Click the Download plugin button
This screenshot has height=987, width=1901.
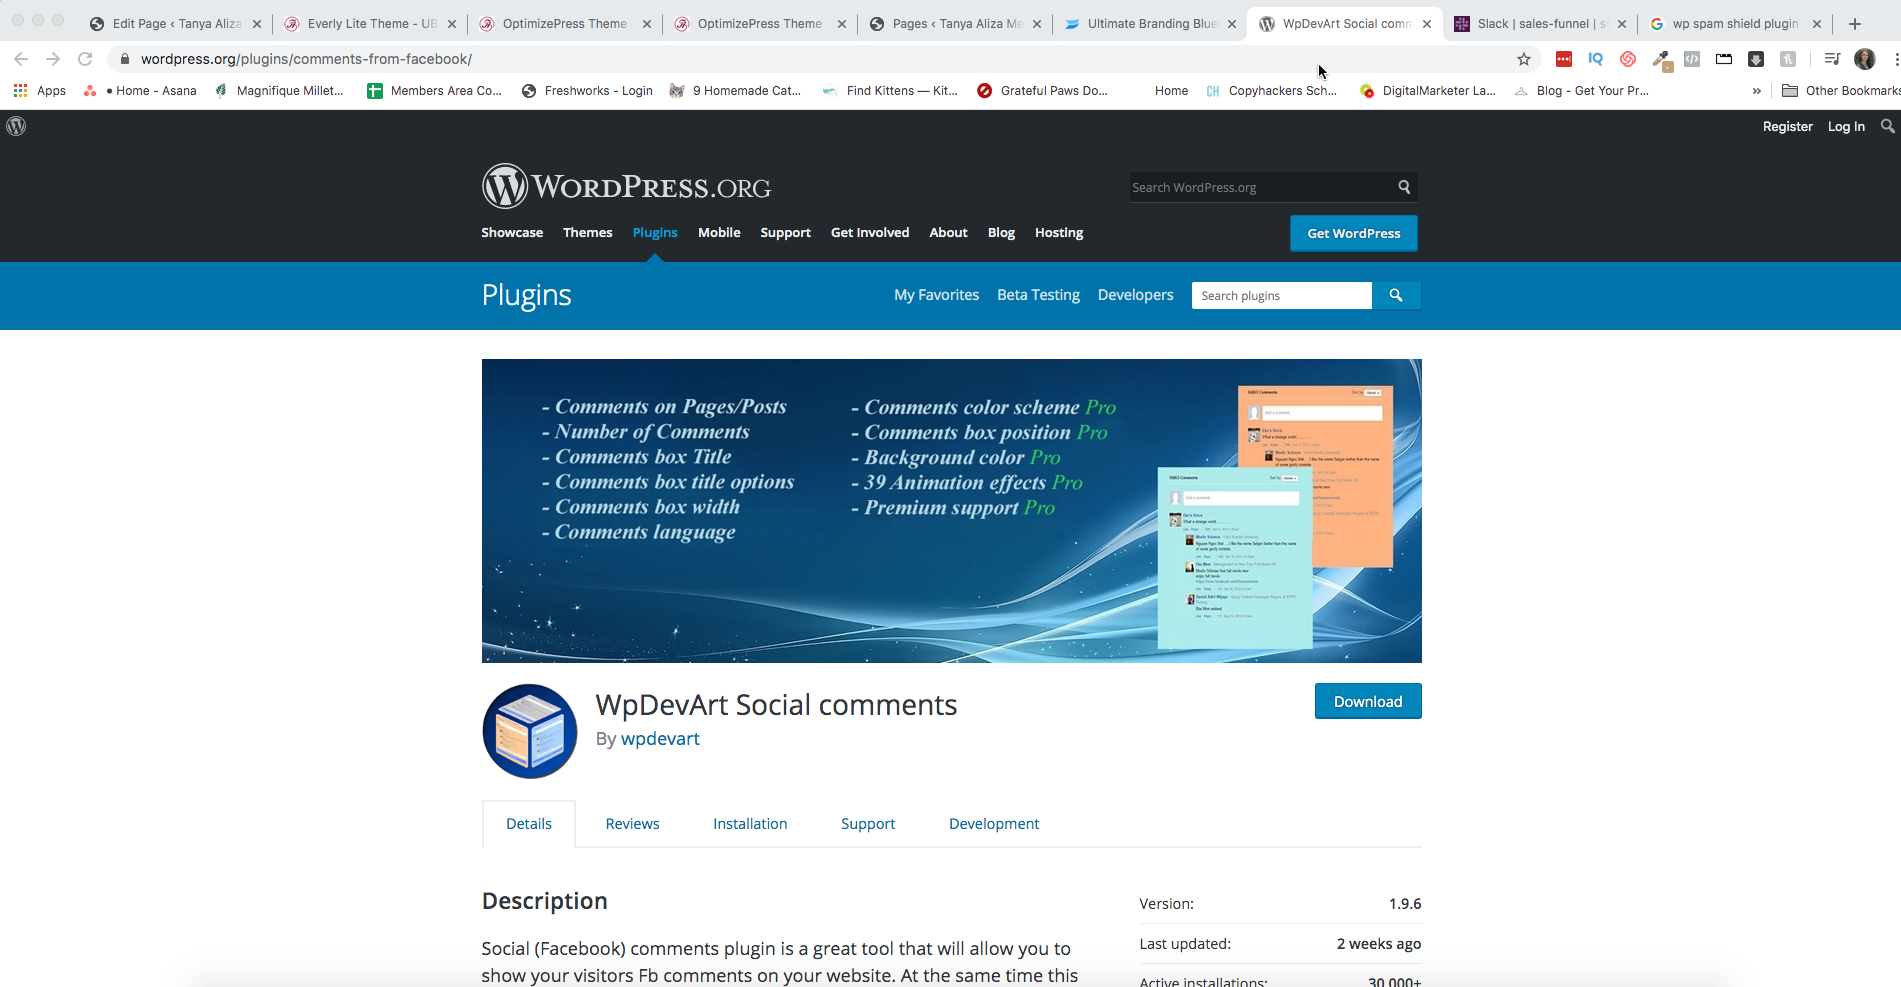click(1368, 702)
